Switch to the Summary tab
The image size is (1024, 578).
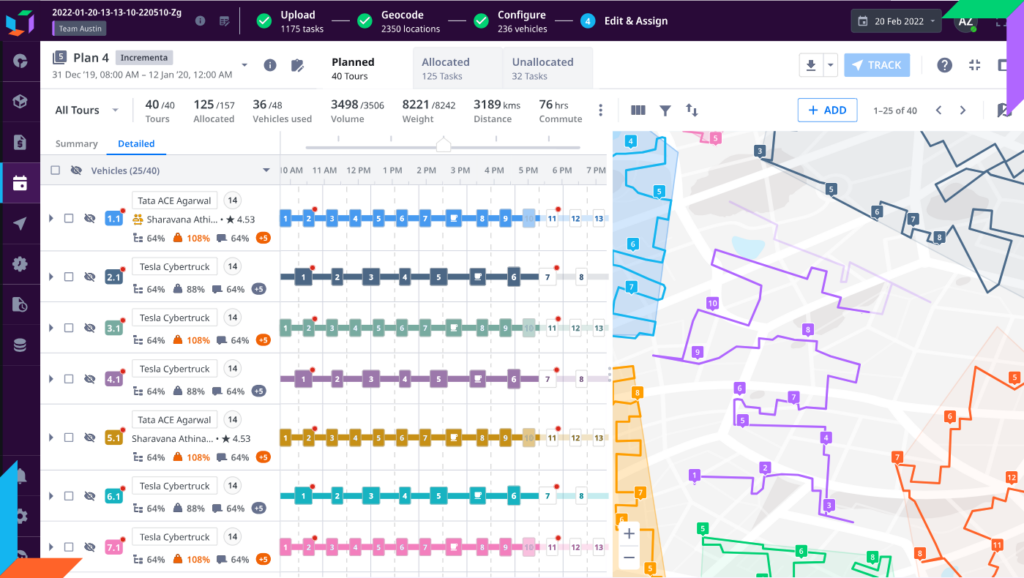coord(76,143)
